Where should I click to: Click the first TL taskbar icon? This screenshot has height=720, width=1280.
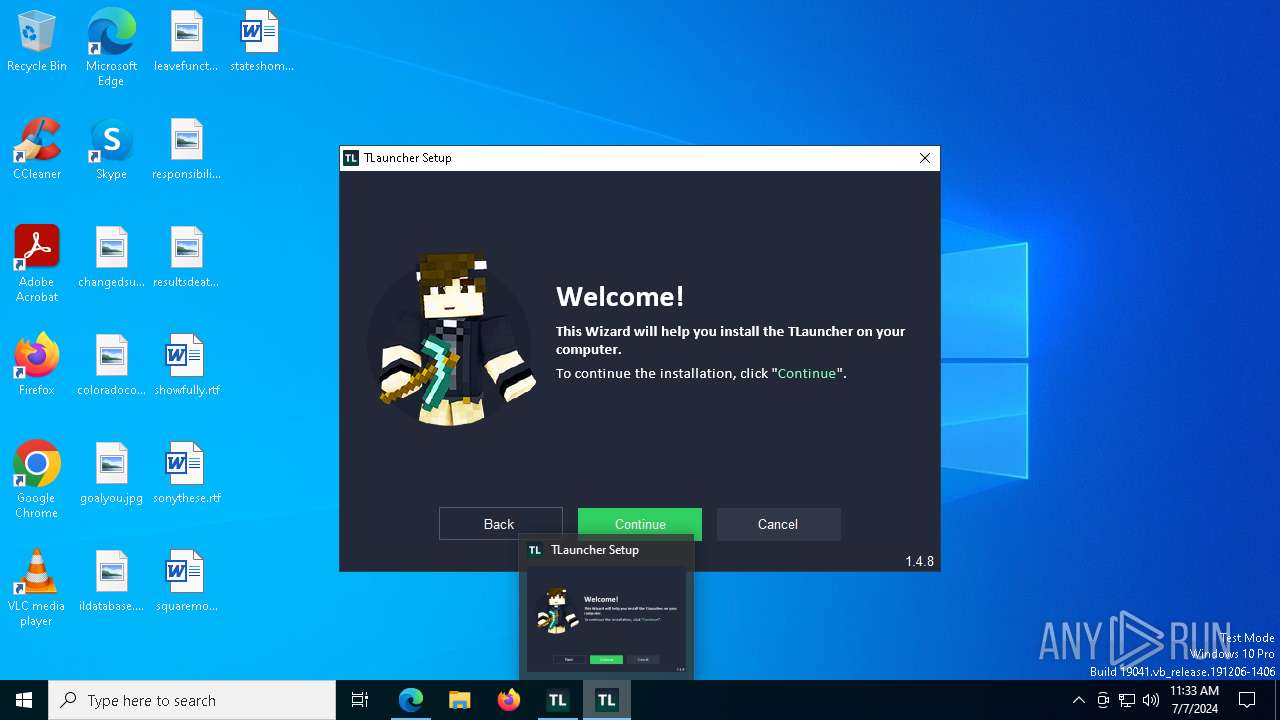(x=558, y=700)
